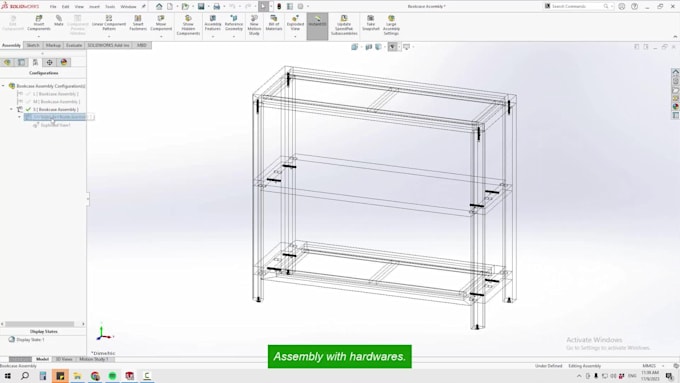
Task: Click the Rebuild traffic light icon
Action: (x=279, y=7)
